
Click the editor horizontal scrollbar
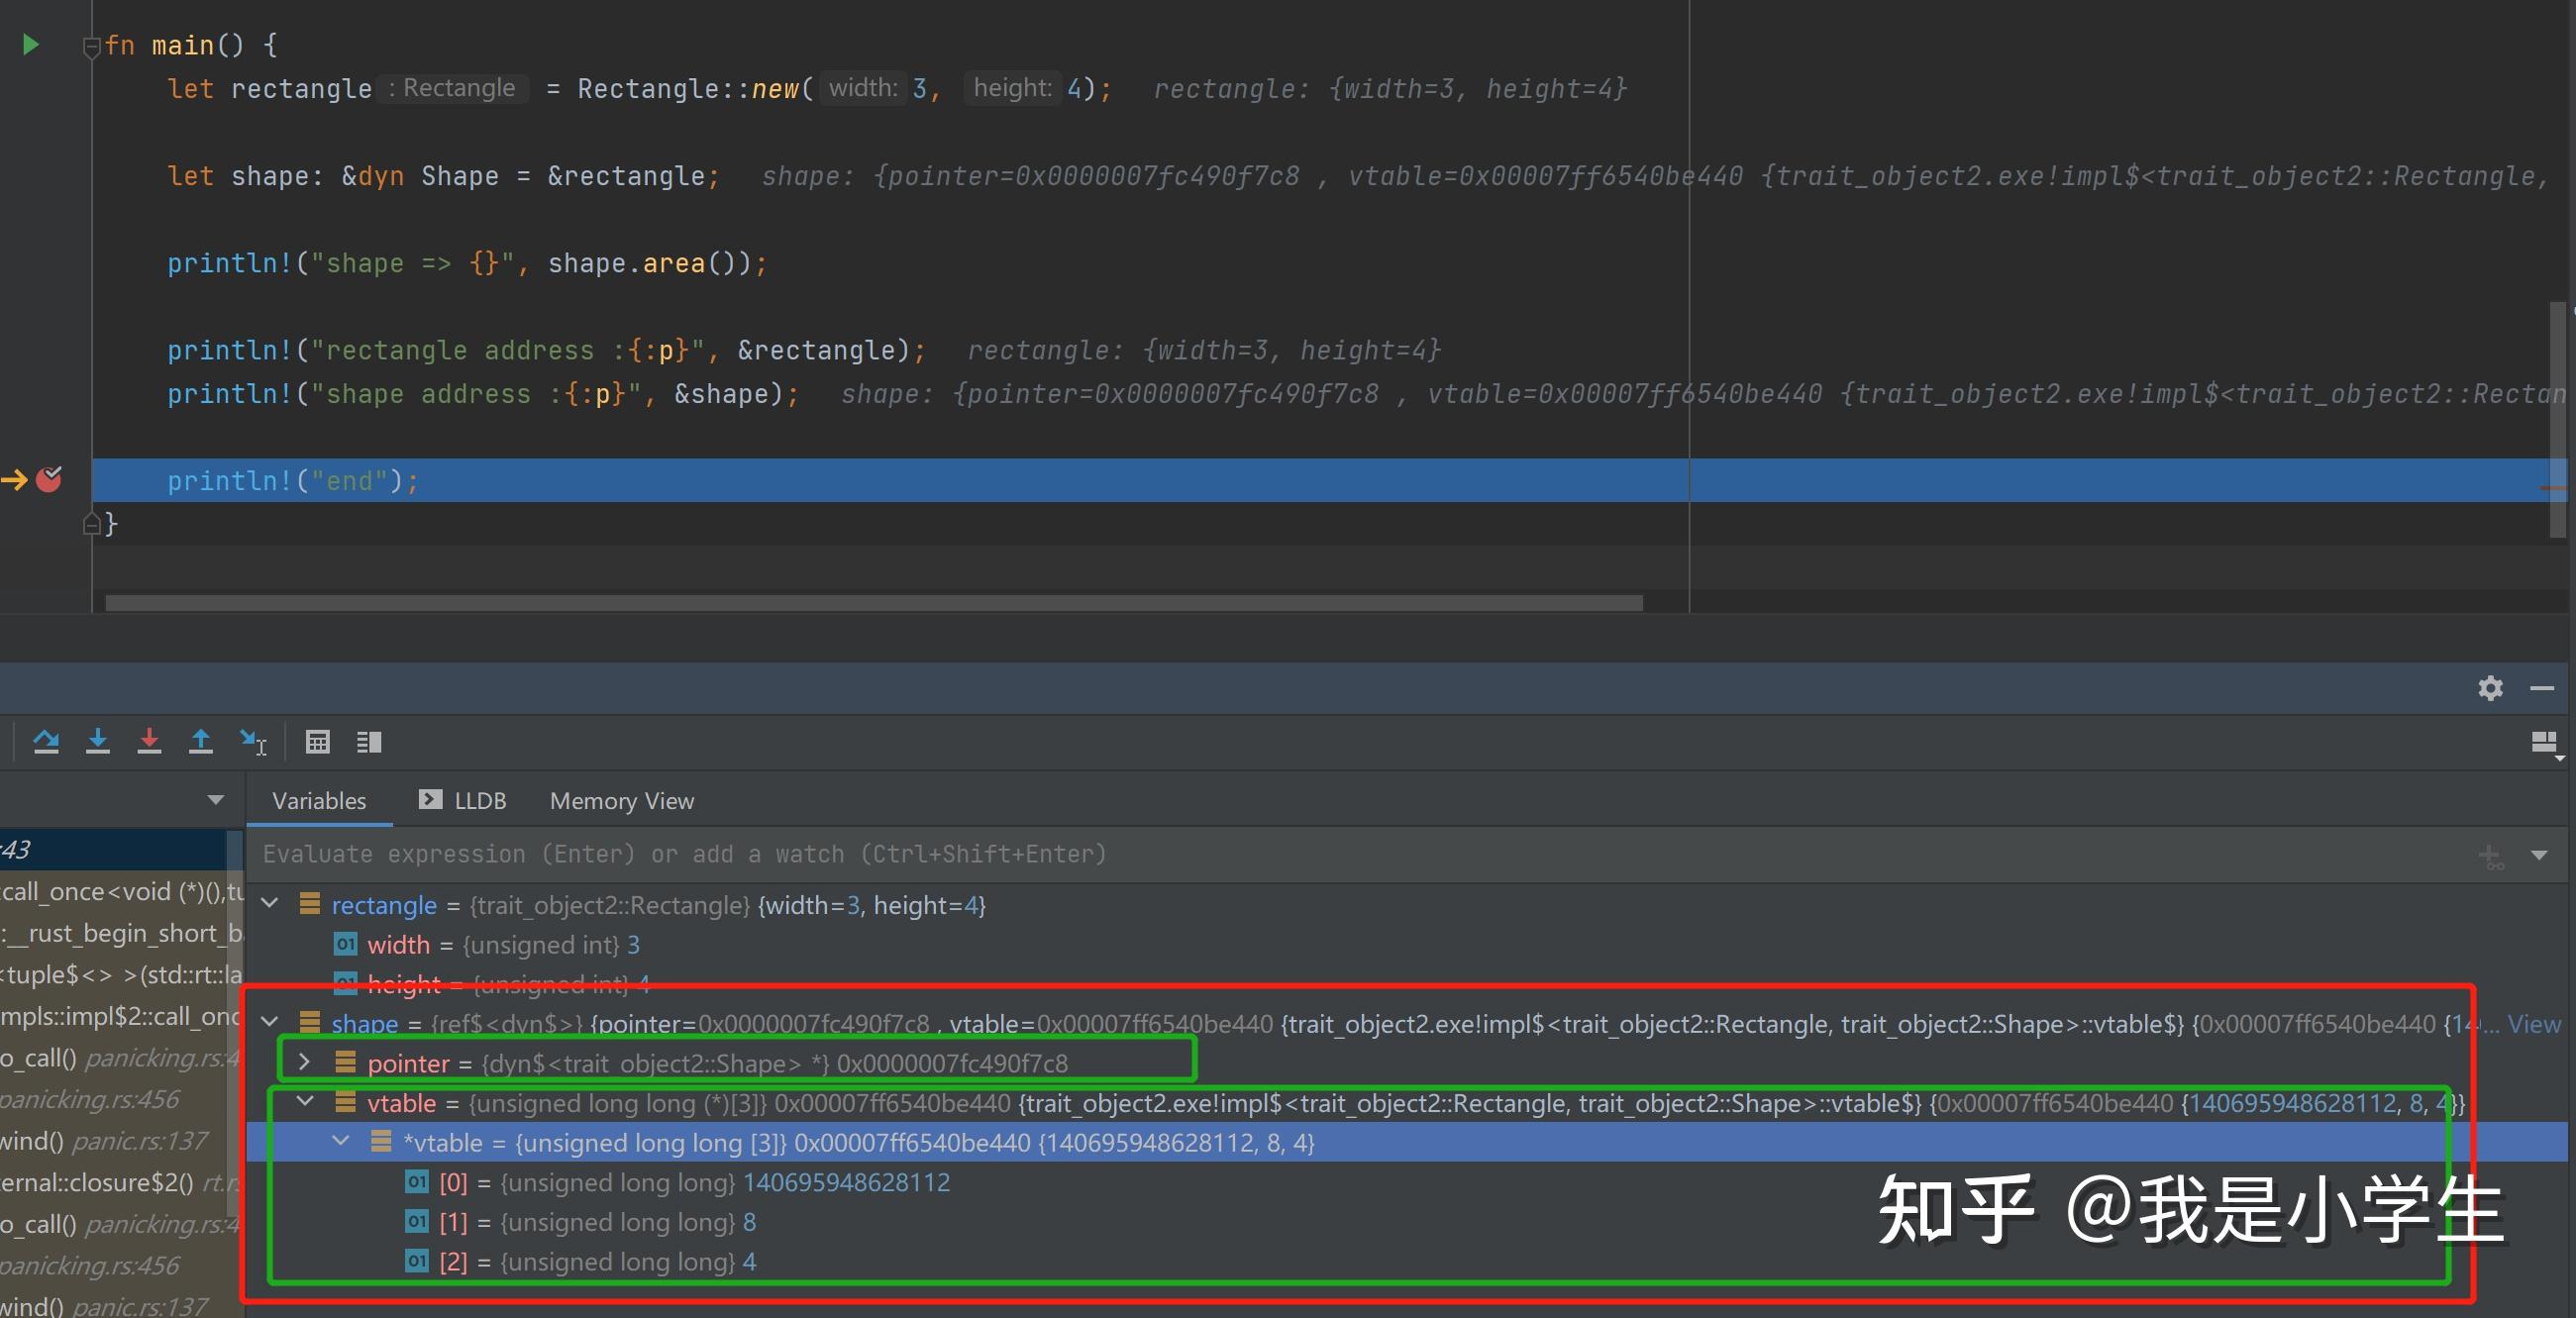click(873, 603)
